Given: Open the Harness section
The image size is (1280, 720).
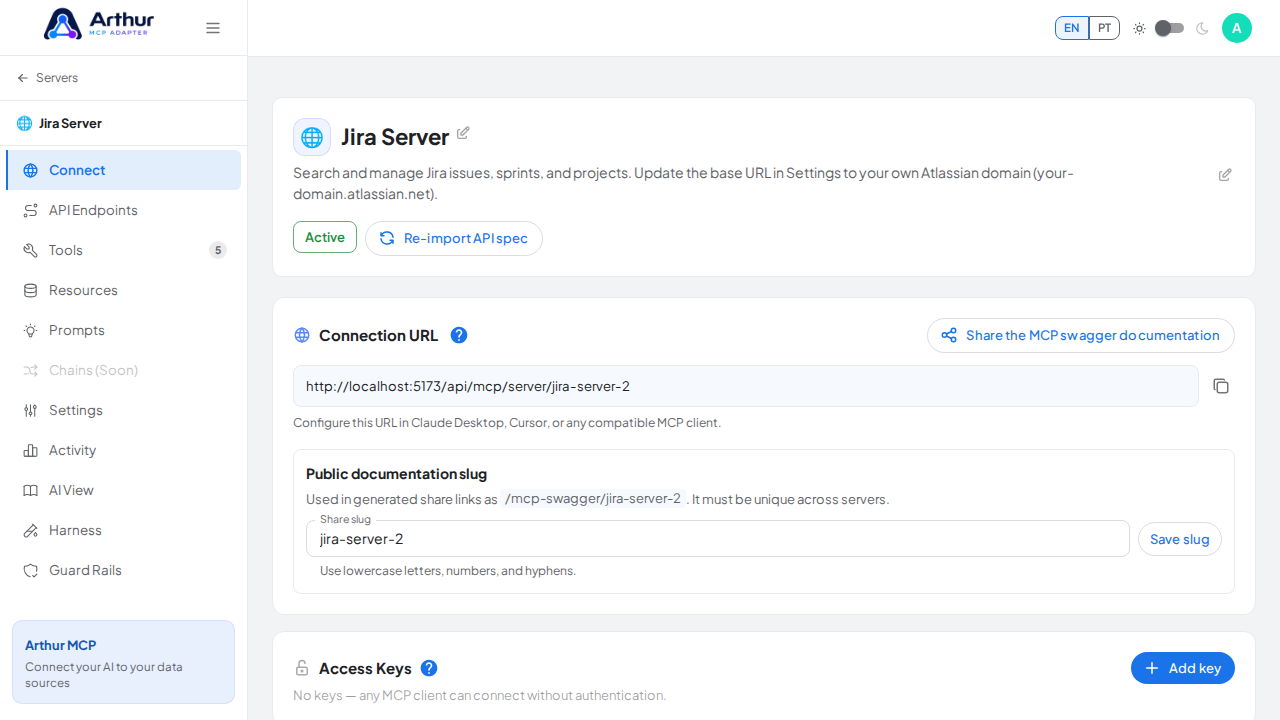Looking at the screenshot, I should coord(123,530).
